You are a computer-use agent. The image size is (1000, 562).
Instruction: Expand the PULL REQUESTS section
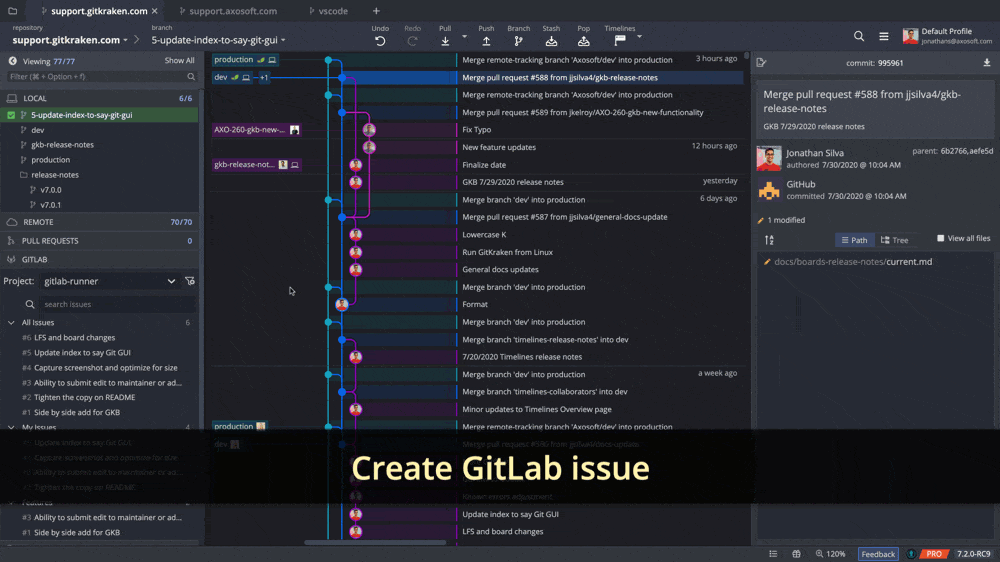pos(99,240)
